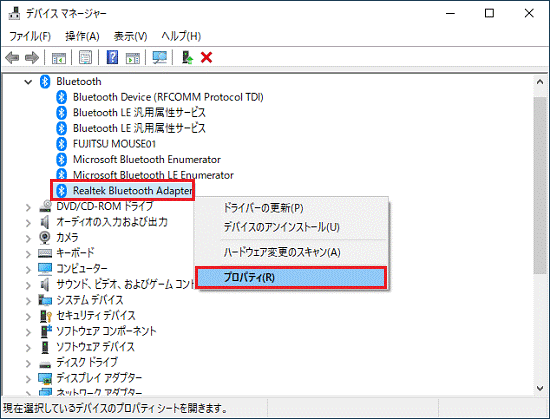Viewport: 550px width, 419px height.
Task: Select Microsoft Bluetooth LE Enumerator
Action: [x=153, y=175]
